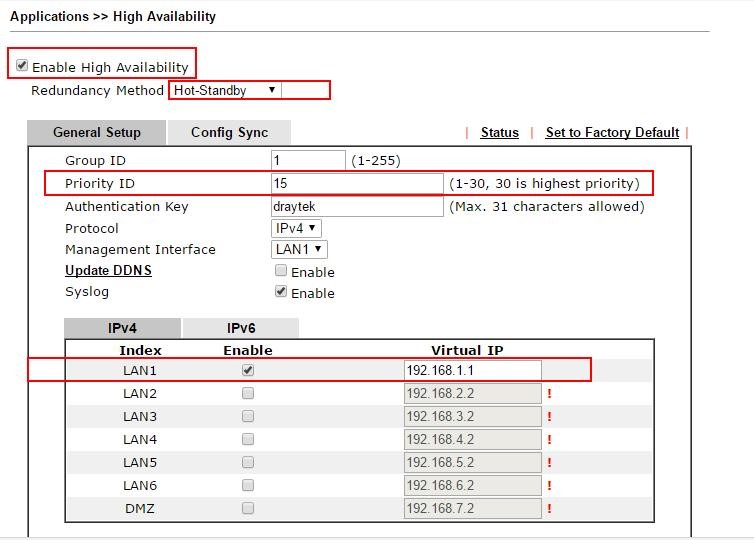Uncheck the LAN1 enable checkbox

coord(248,370)
